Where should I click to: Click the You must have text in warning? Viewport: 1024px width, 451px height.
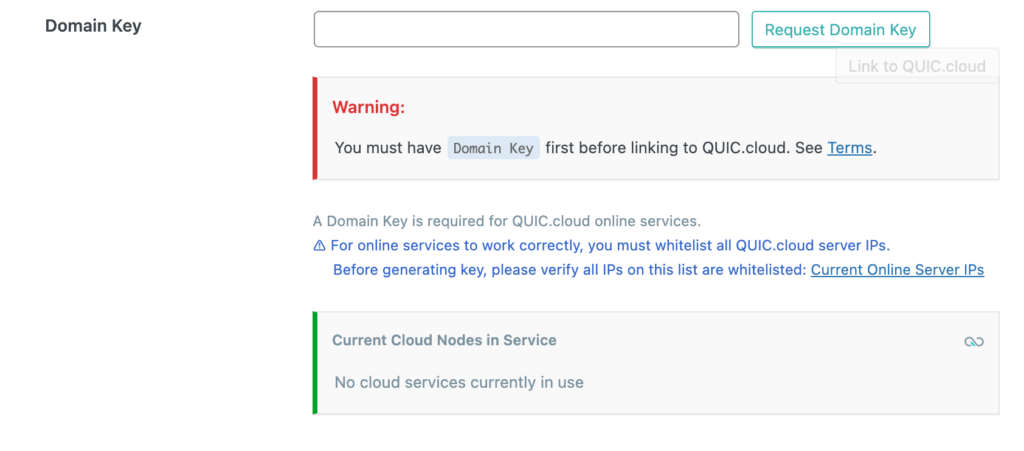(388, 148)
